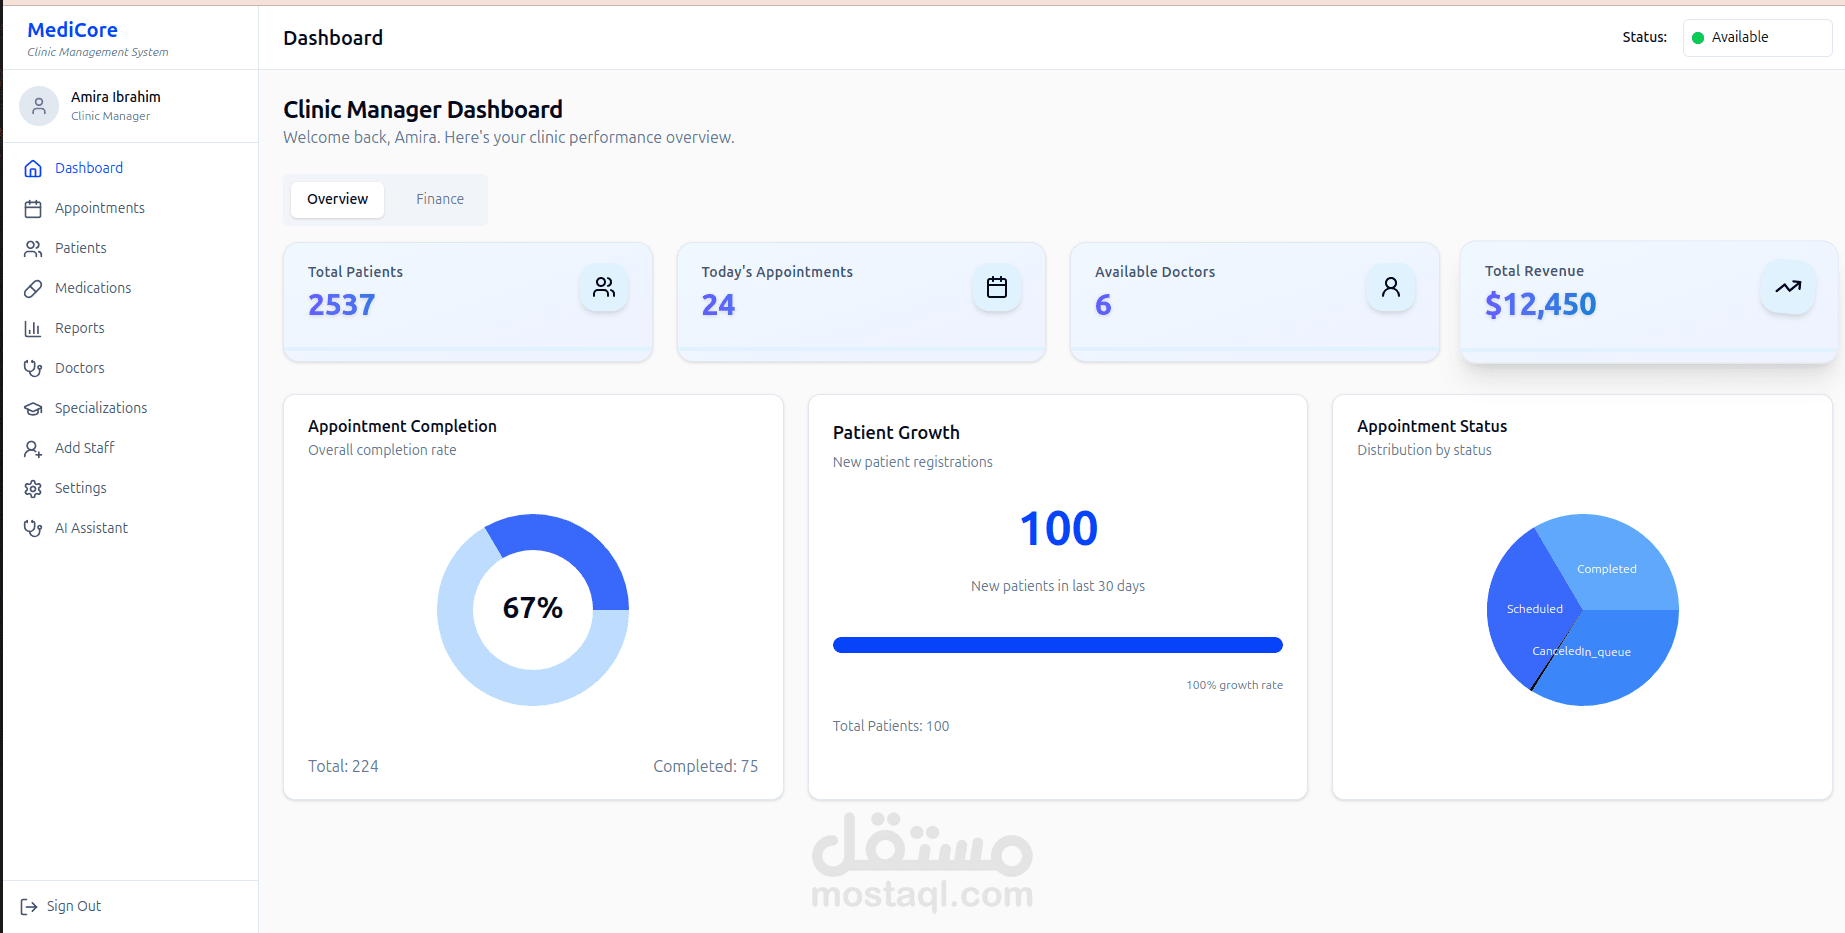The image size is (1845, 933).
Task: Open Reports using the bar chart icon
Action: 33,327
